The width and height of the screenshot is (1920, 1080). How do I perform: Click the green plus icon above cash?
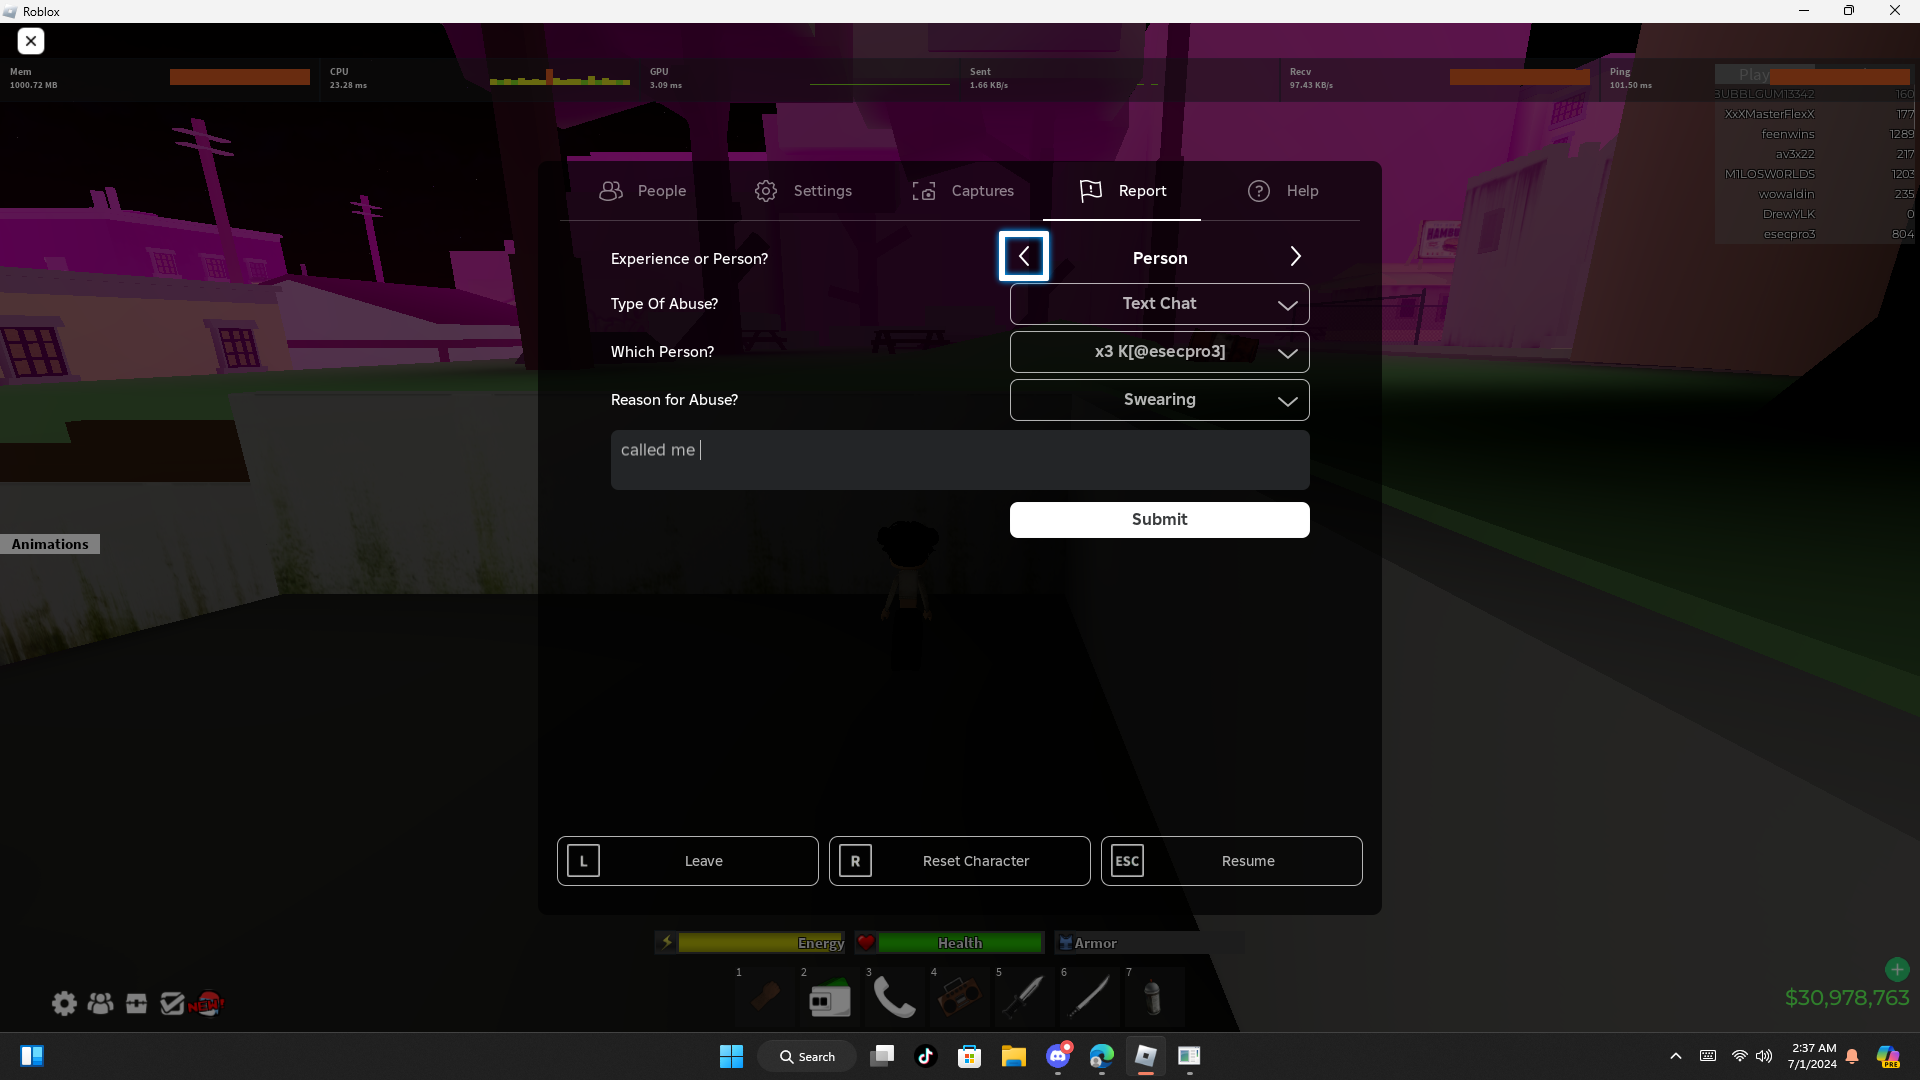1897,969
